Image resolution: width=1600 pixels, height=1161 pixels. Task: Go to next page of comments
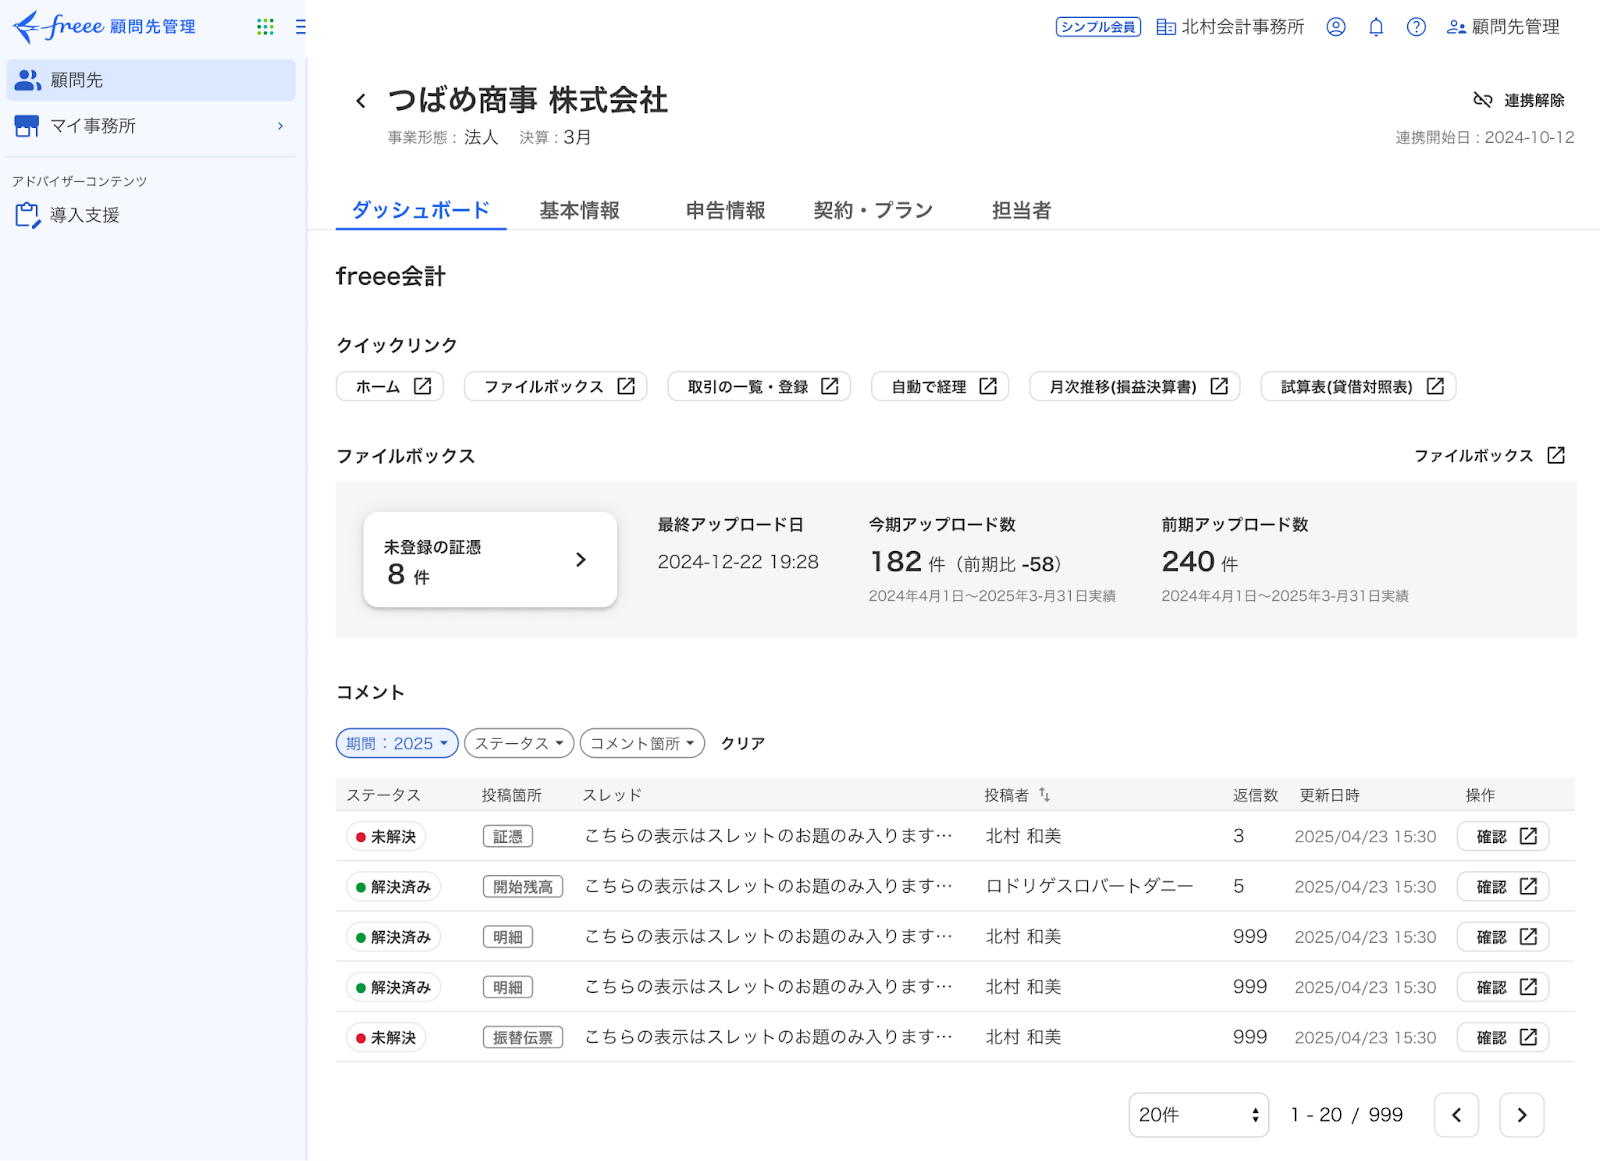coord(1521,1115)
